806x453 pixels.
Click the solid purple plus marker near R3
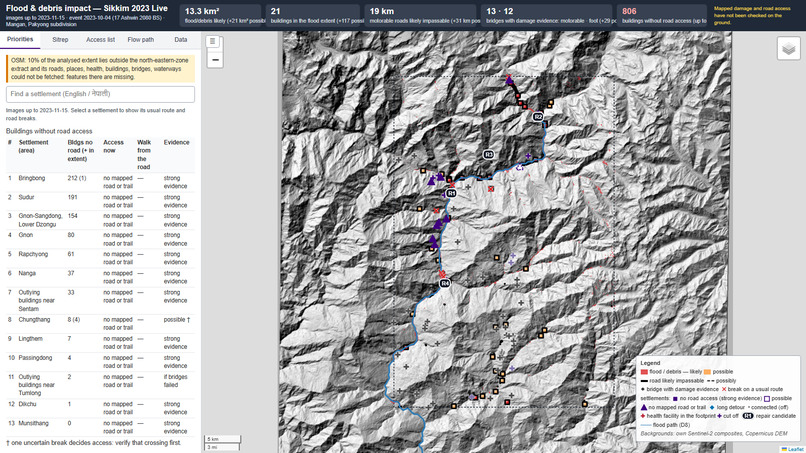tap(528, 155)
